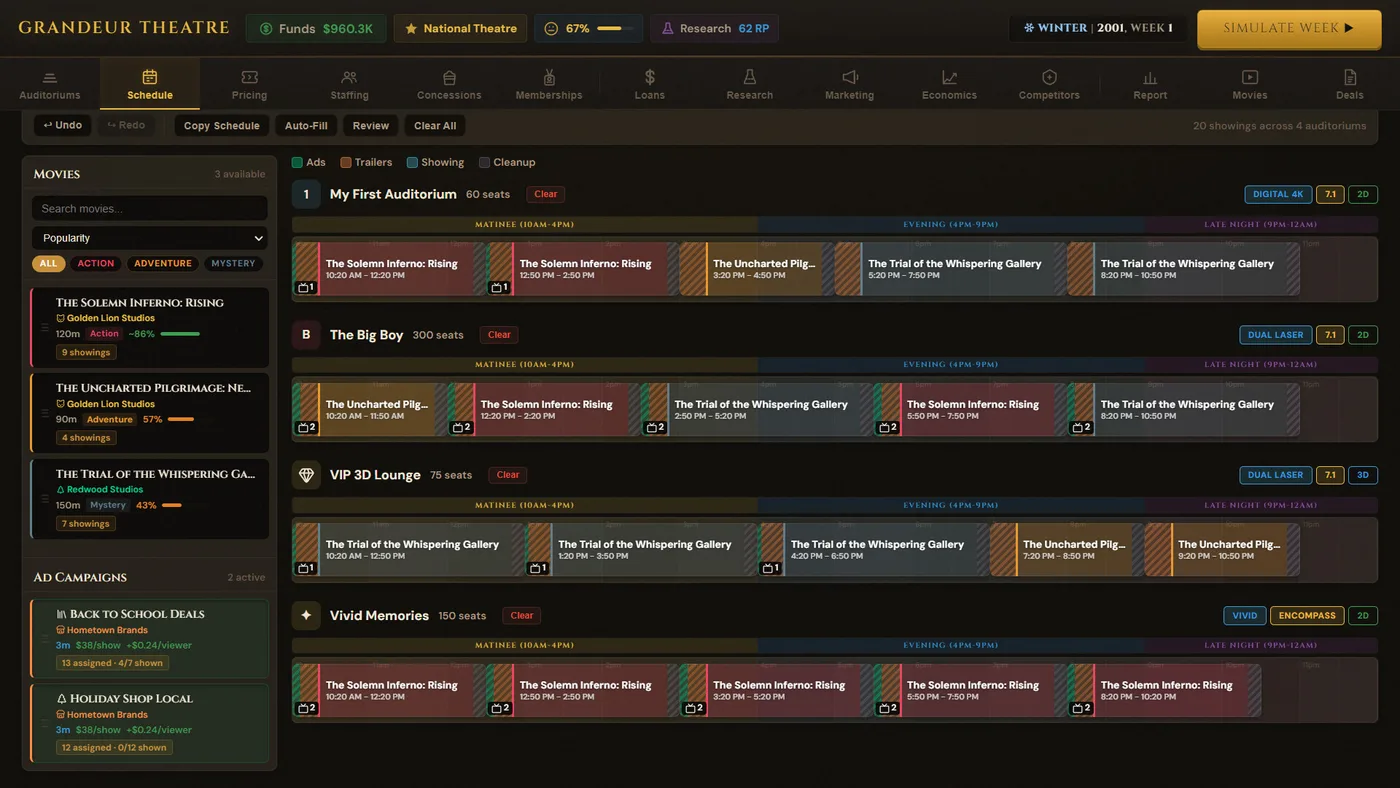The height and width of the screenshot is (788, 1400).
Task: Click the Simulate Week button
Action: click(1289, 28)
